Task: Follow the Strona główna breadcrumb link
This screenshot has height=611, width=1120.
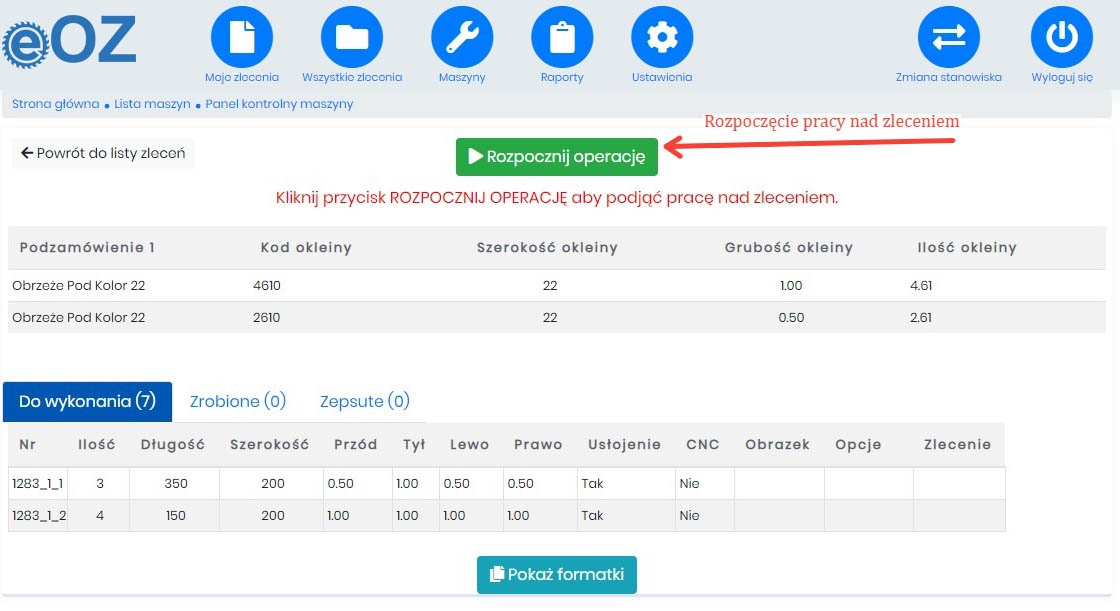Action: 55,104
